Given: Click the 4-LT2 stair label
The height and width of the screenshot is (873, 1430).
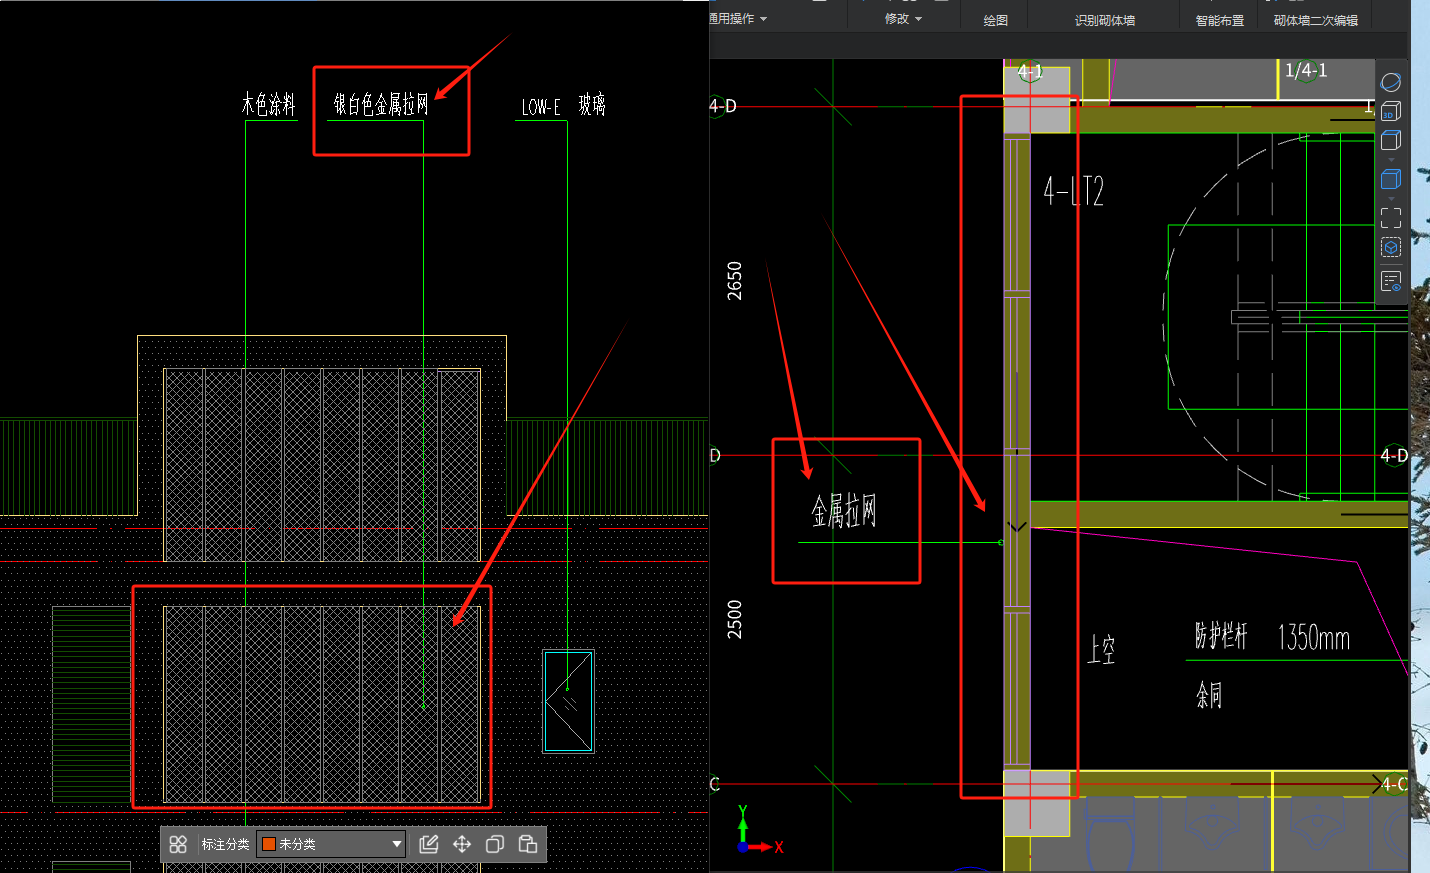Looking at the screenshot, I should pyautogui.click(x=1074, y=190).
